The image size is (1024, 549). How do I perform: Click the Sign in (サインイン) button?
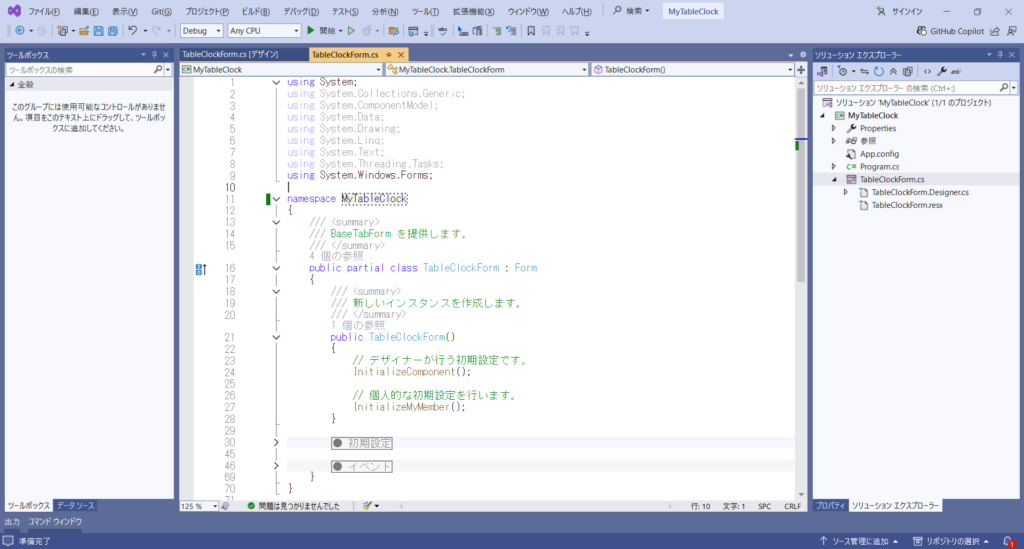point(899,11)
